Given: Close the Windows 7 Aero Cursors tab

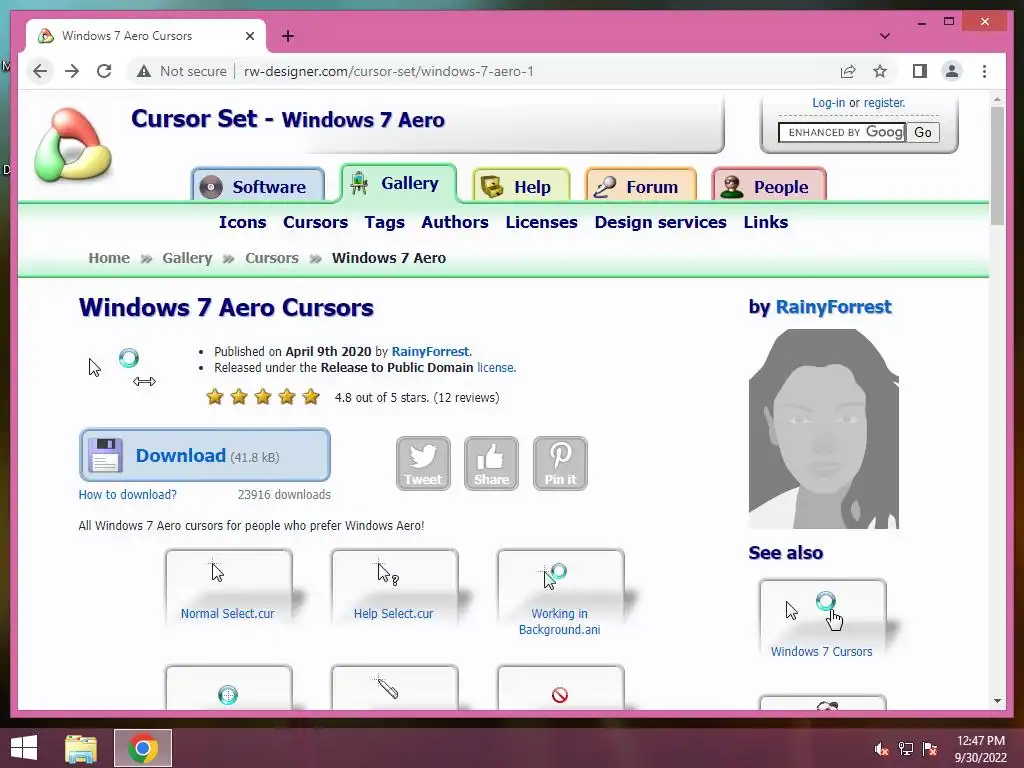Looking at the screenshot, I should [x=249, y=36].
